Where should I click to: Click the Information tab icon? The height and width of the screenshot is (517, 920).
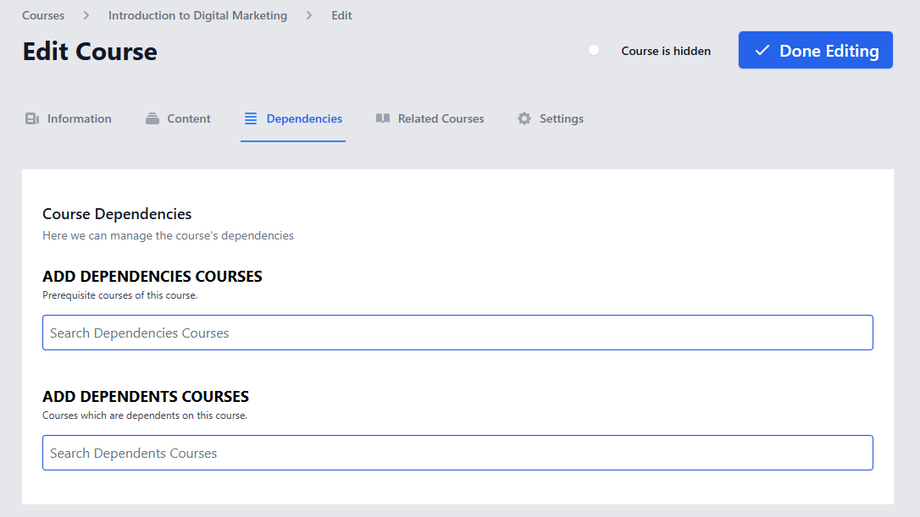(32, 119)
